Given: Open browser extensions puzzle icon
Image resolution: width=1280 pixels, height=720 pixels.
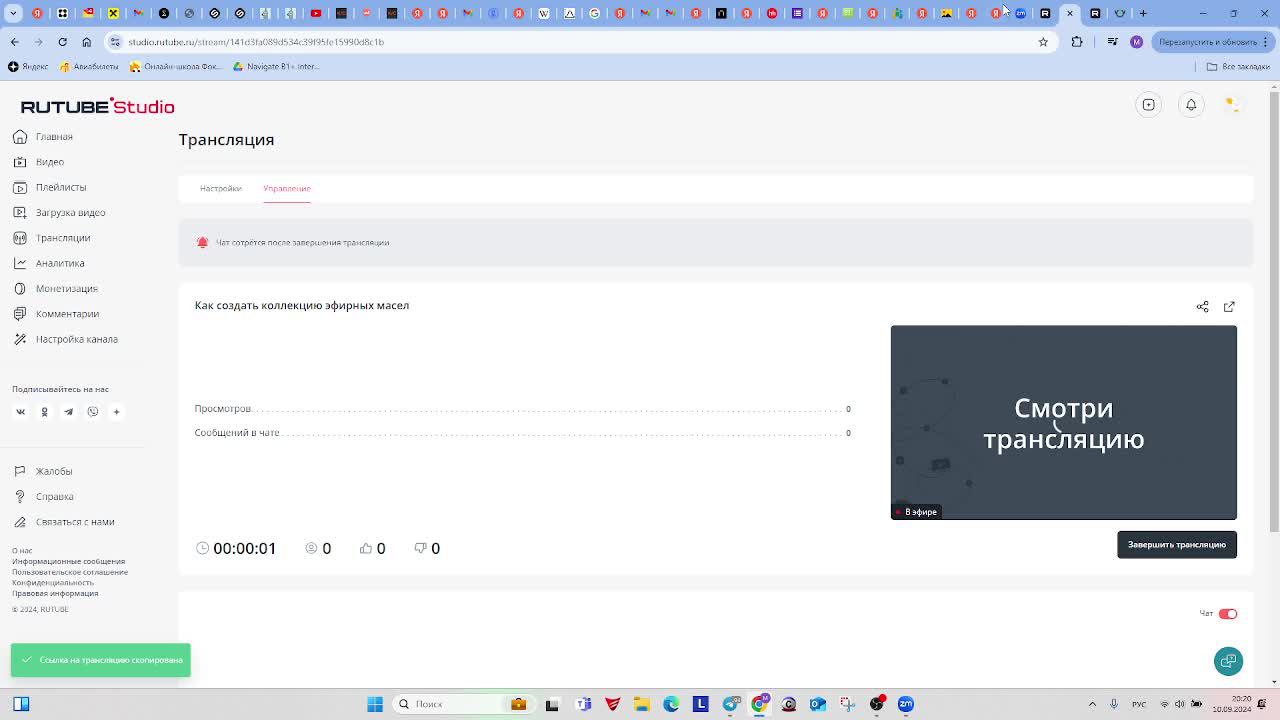Looking at the screenshot, I should (x=1077, y=42).
